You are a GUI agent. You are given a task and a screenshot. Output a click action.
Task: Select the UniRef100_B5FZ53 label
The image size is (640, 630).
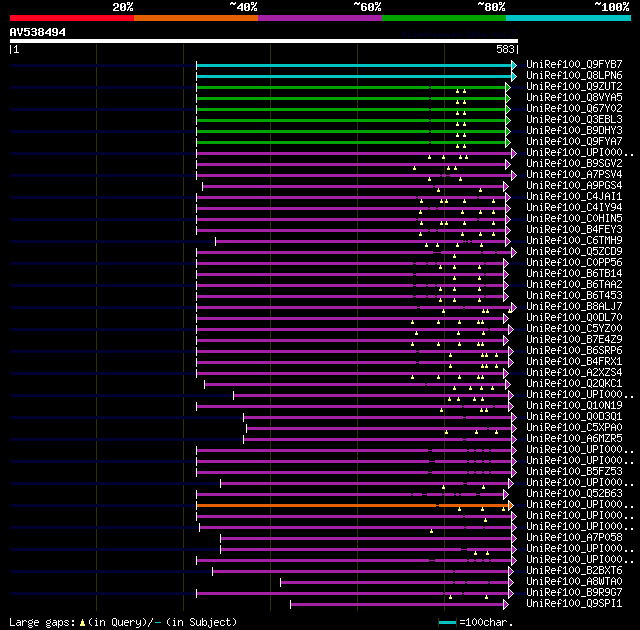click(574, 472)
